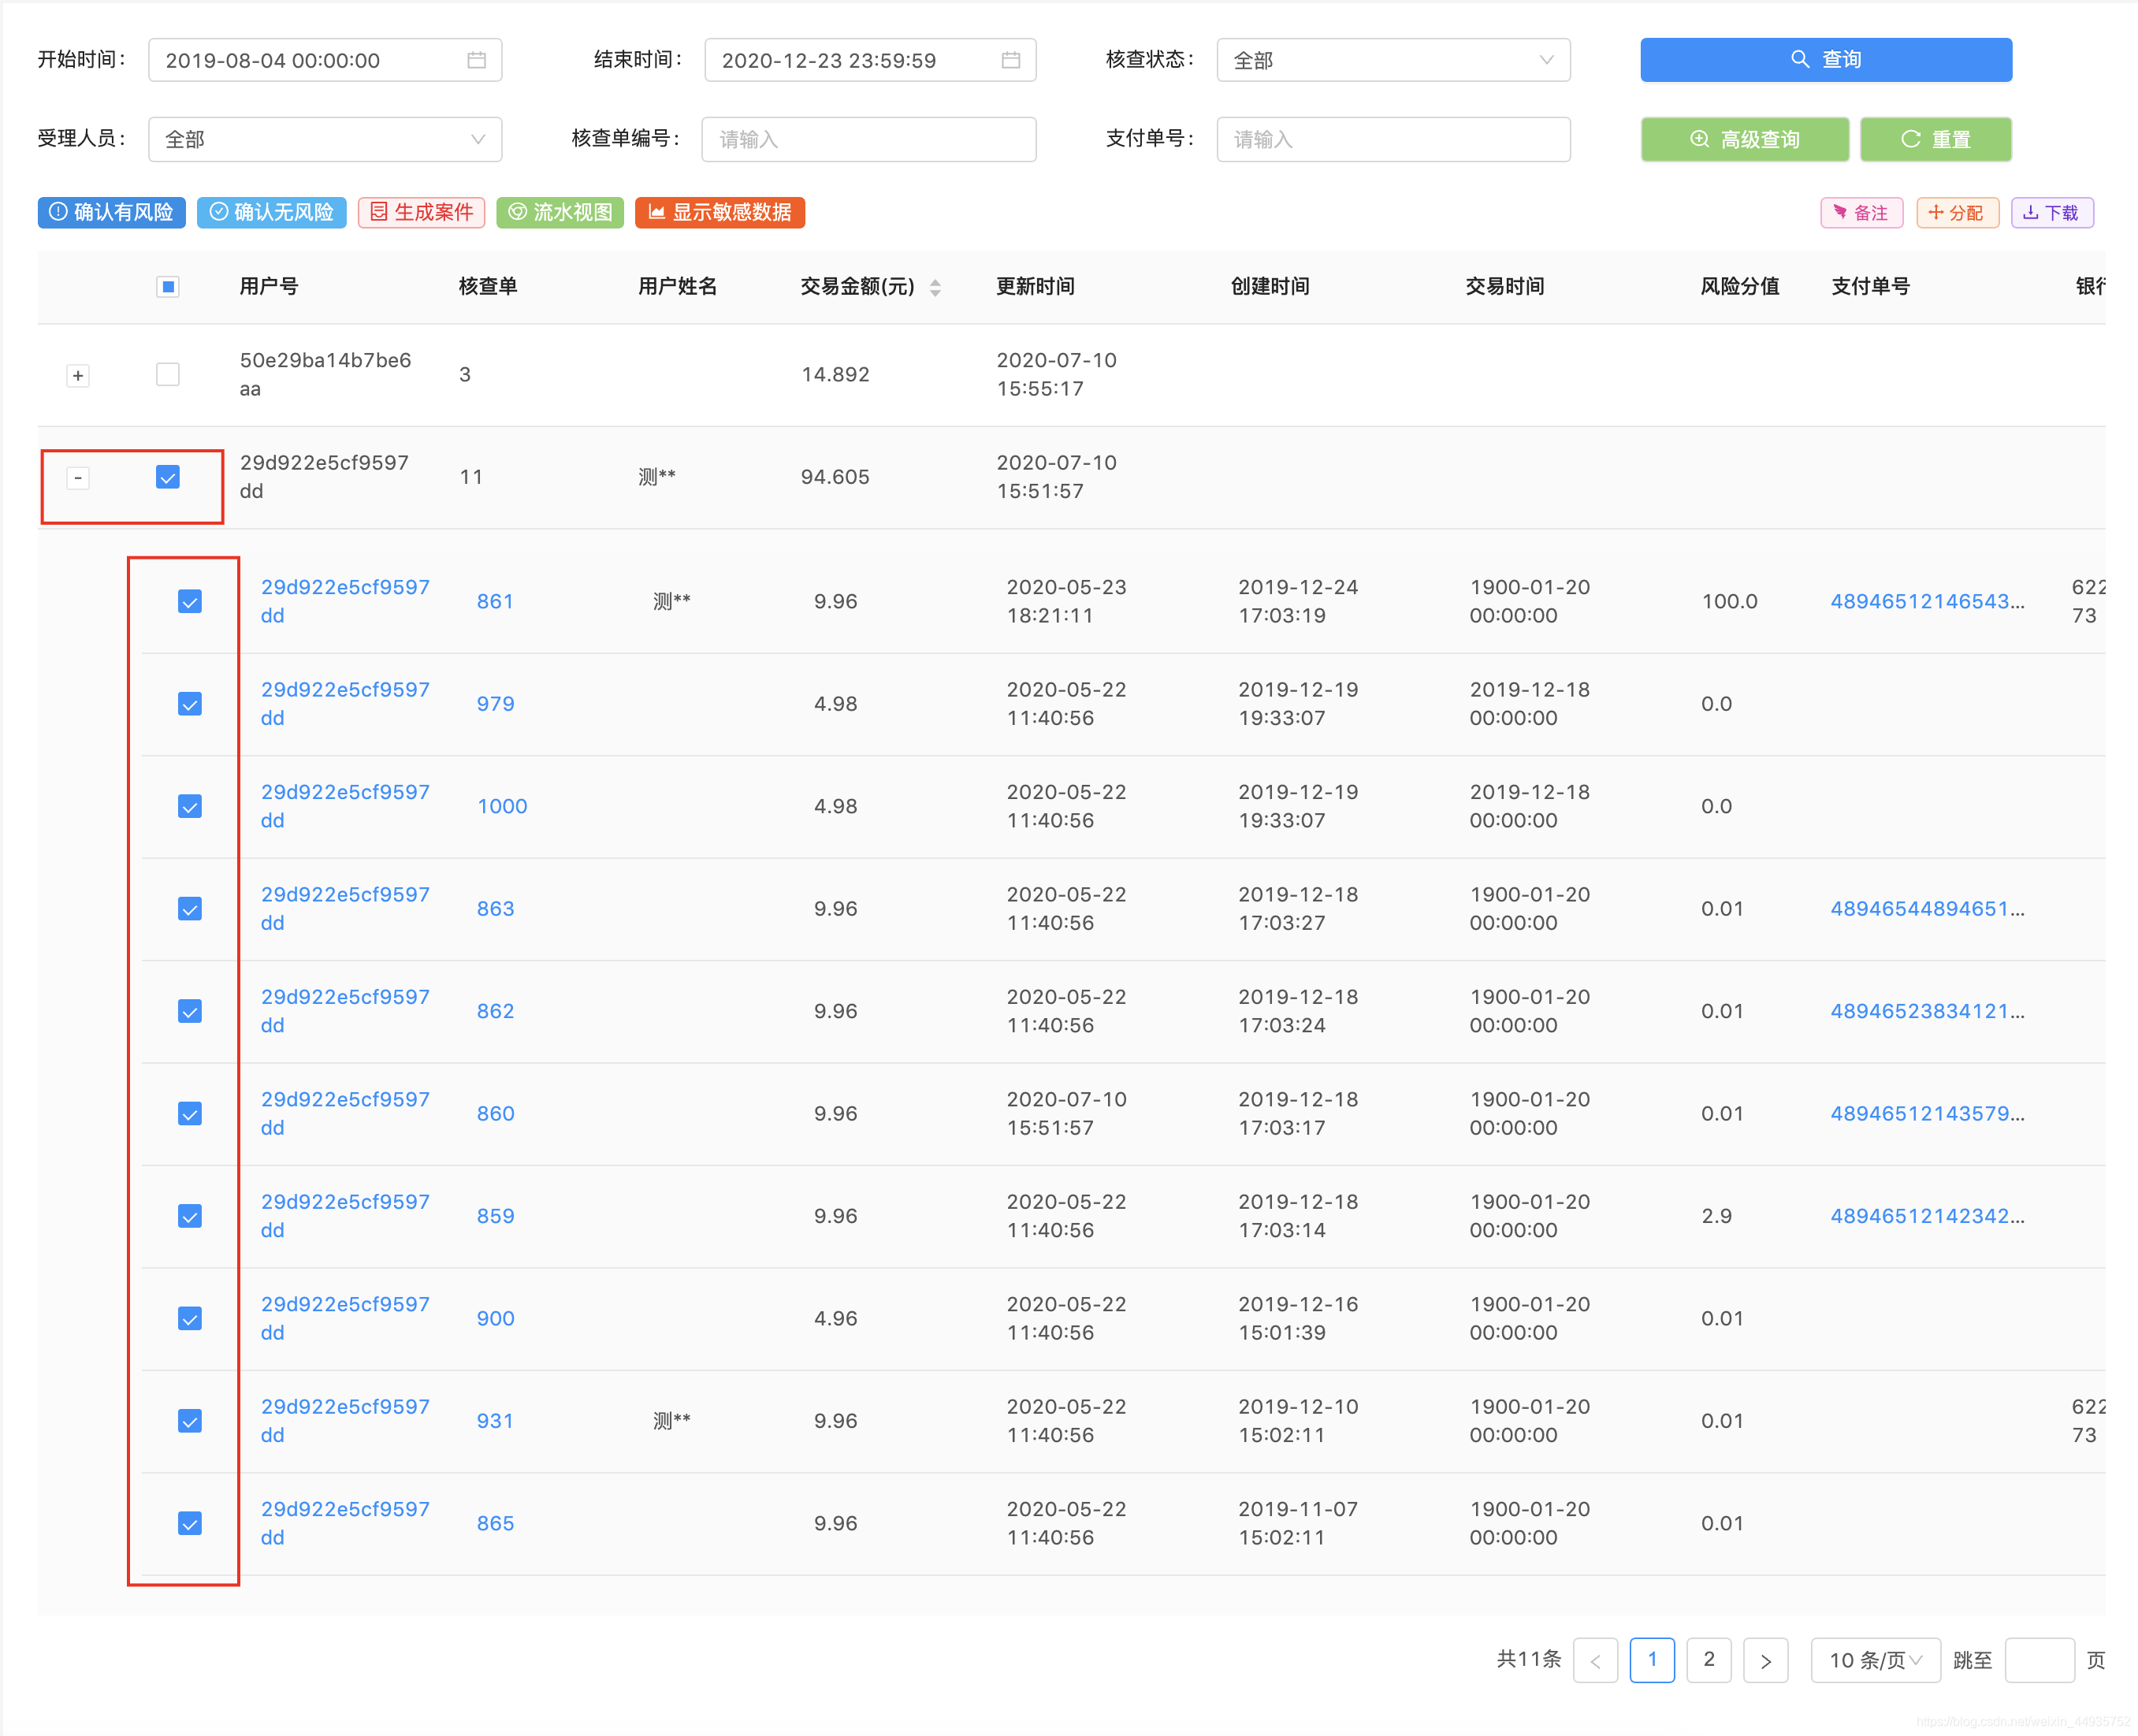Screen dimensions: 2138x1736
Task: Collapse row 29d922e5cf9597dd
Action: tap(78, 478)
